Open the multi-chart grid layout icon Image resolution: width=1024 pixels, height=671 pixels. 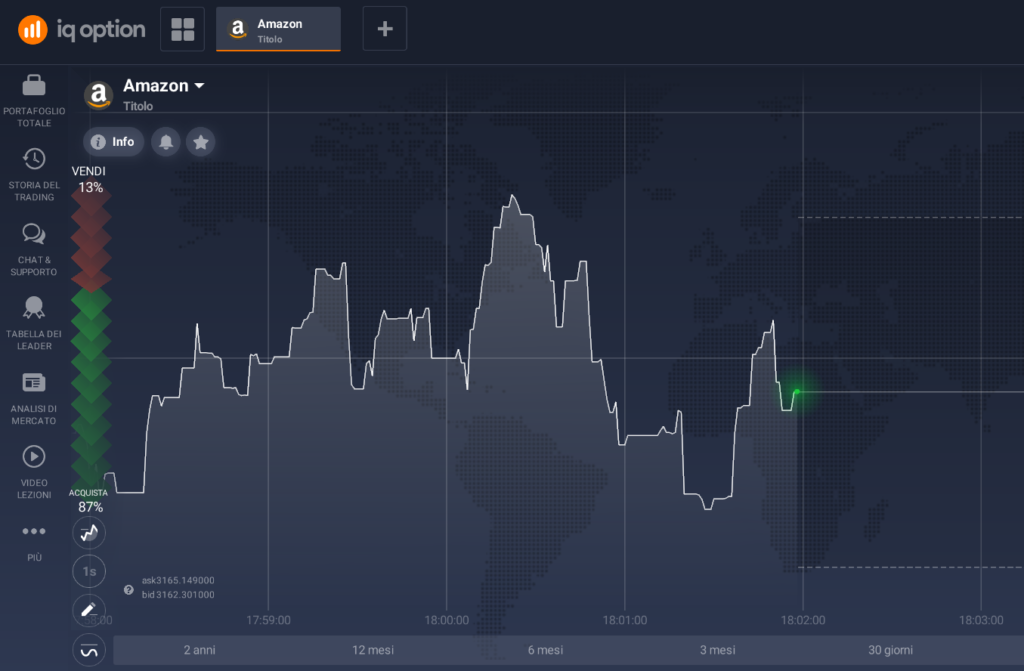[182, 29]
